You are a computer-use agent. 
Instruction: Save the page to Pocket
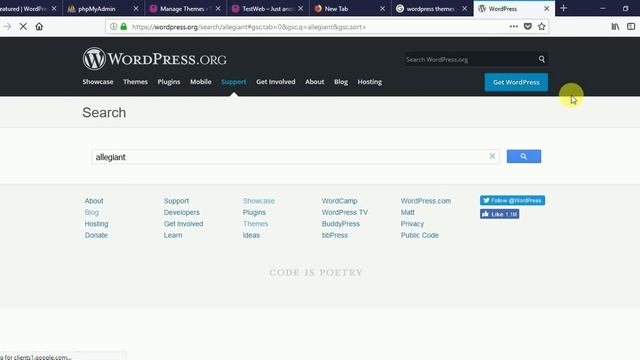(x=528, y=27)
